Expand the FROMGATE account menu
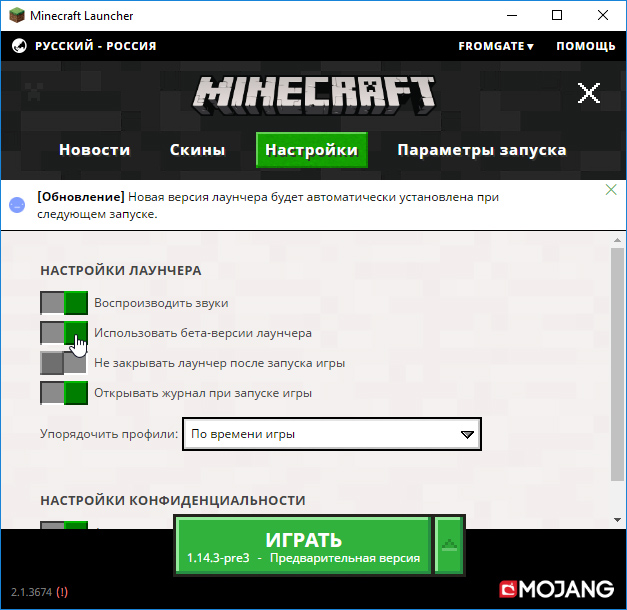The width and height of the screenshot is (627, 610). click(495, 46)
